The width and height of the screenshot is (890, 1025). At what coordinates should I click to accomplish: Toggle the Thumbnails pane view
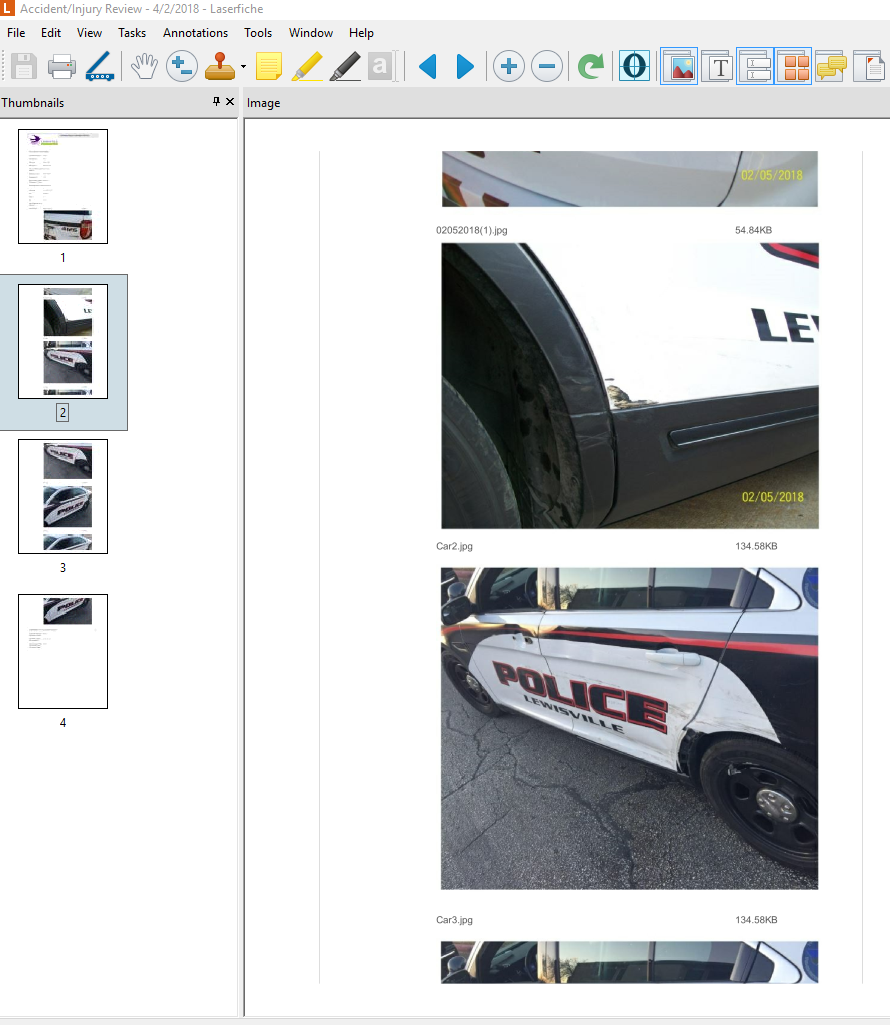(x=793, y=66)
